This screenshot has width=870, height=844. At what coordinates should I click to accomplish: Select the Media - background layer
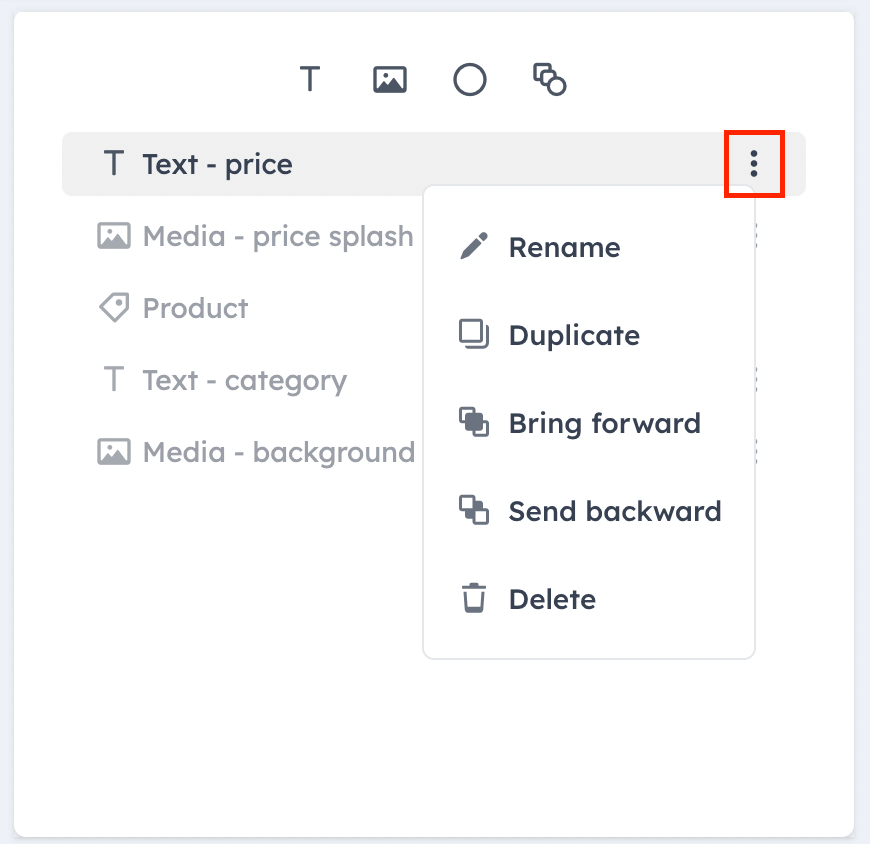tap(255, 452)
